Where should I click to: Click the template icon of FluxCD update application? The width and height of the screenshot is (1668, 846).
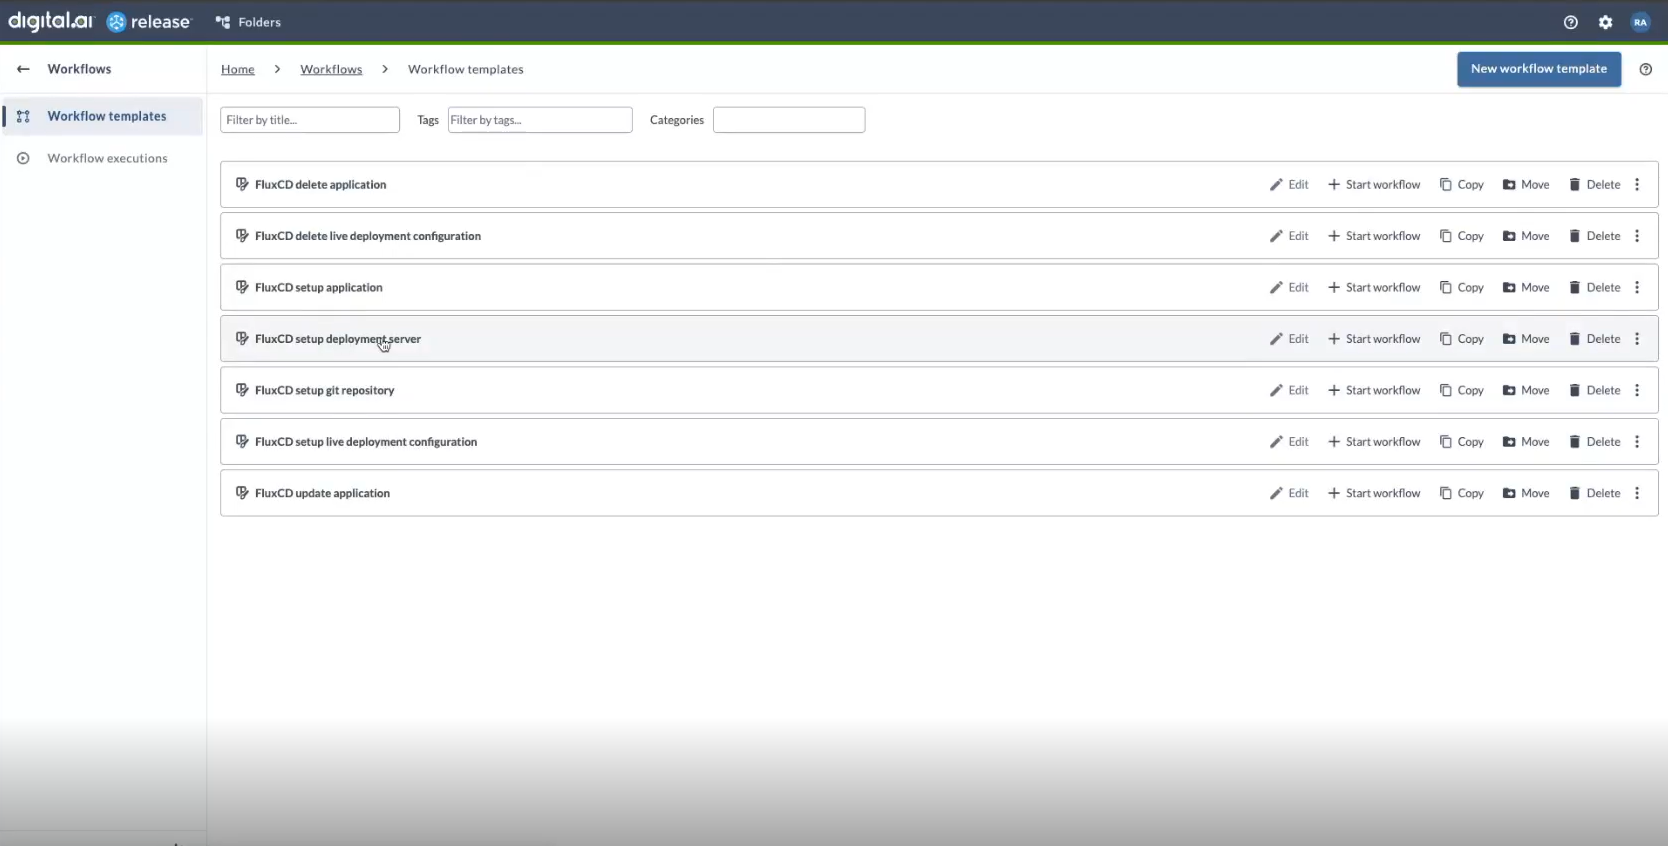(x=242, y=493)
